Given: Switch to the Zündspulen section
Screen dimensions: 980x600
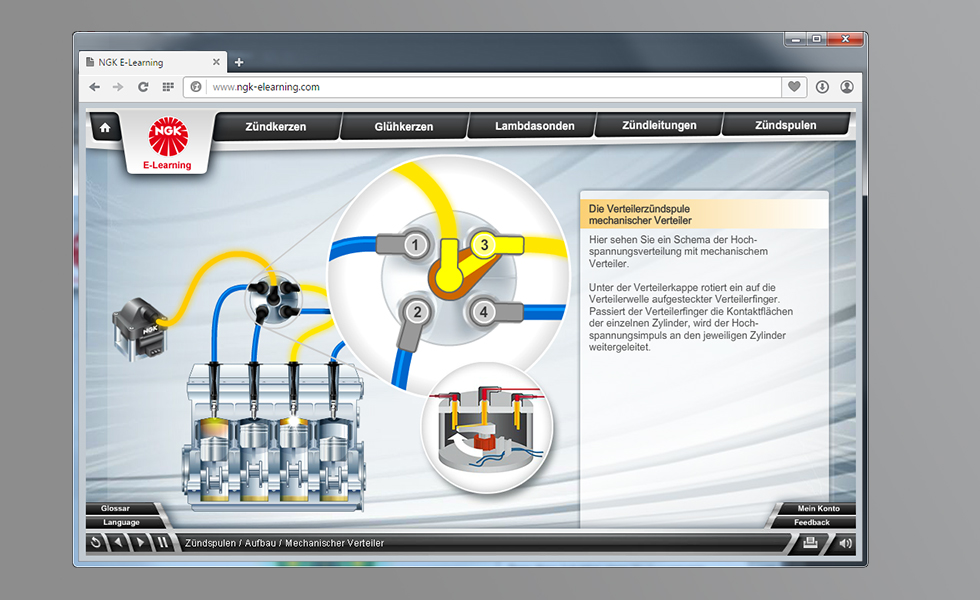Looking at the screenshot, I should [x=786, y=126].
